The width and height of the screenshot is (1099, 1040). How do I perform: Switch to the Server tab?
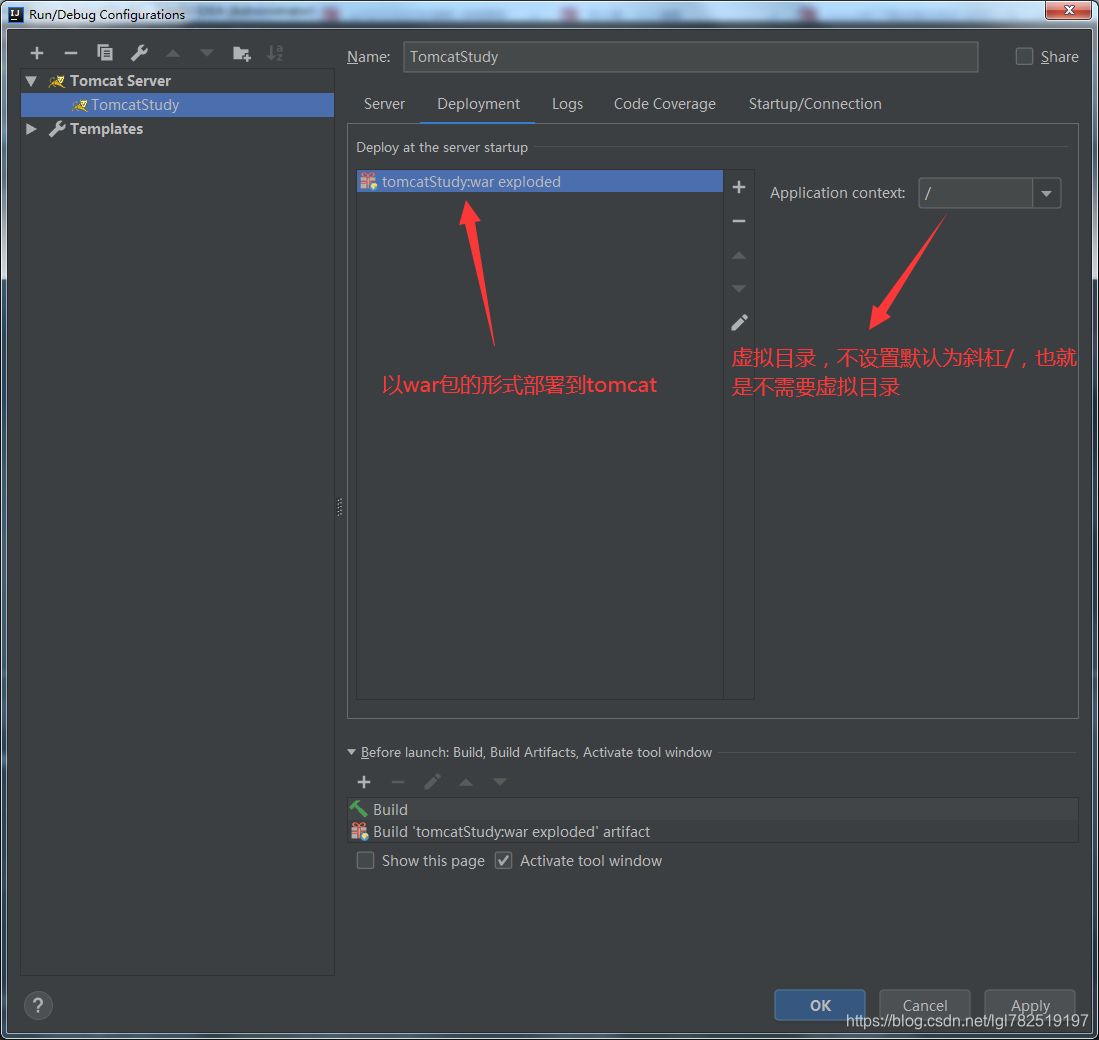pyautogui.click(x=384, y=104)
